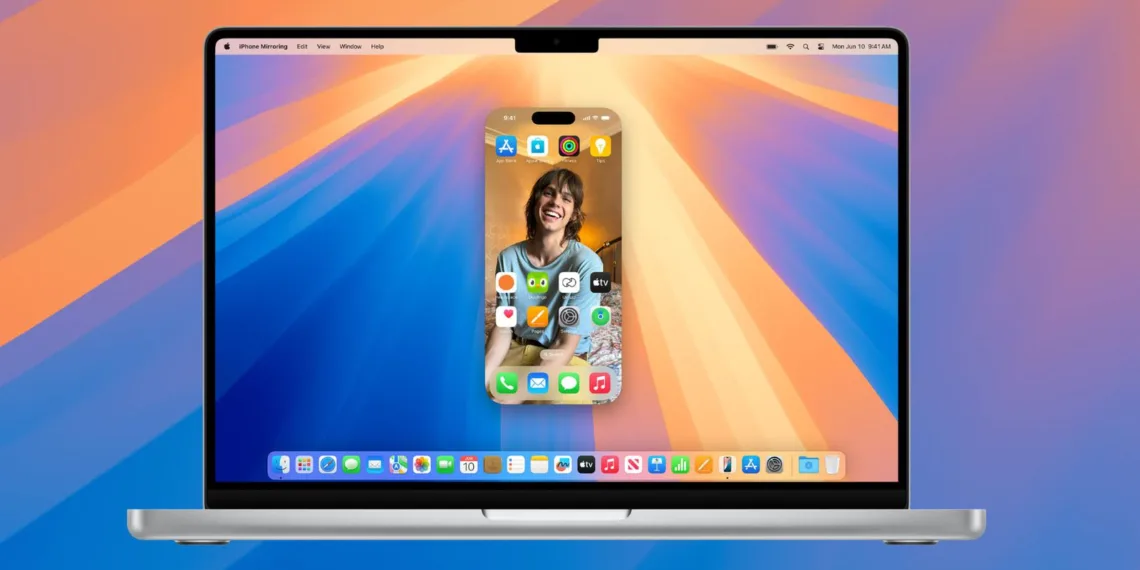Click iPhone Mirroring icon in Dock
Viewport: 1140px width, 570px height.
point(727,465)
